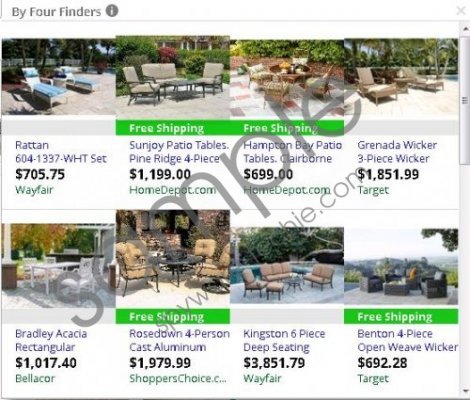The width and height of the screenshot is (470, 400).
Task: Click the Wayfair seller under Rattan set
Action: [34, 190]
